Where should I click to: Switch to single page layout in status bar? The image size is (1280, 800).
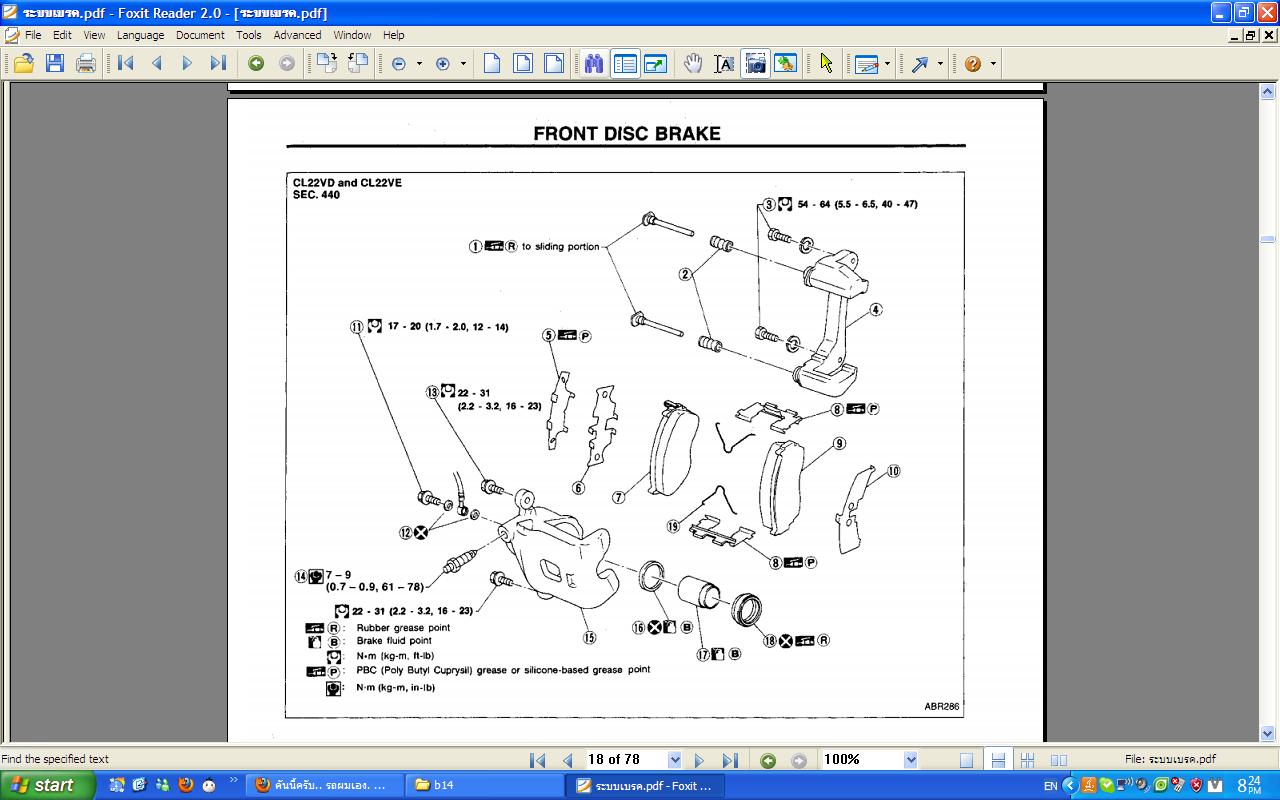[966, 760]
